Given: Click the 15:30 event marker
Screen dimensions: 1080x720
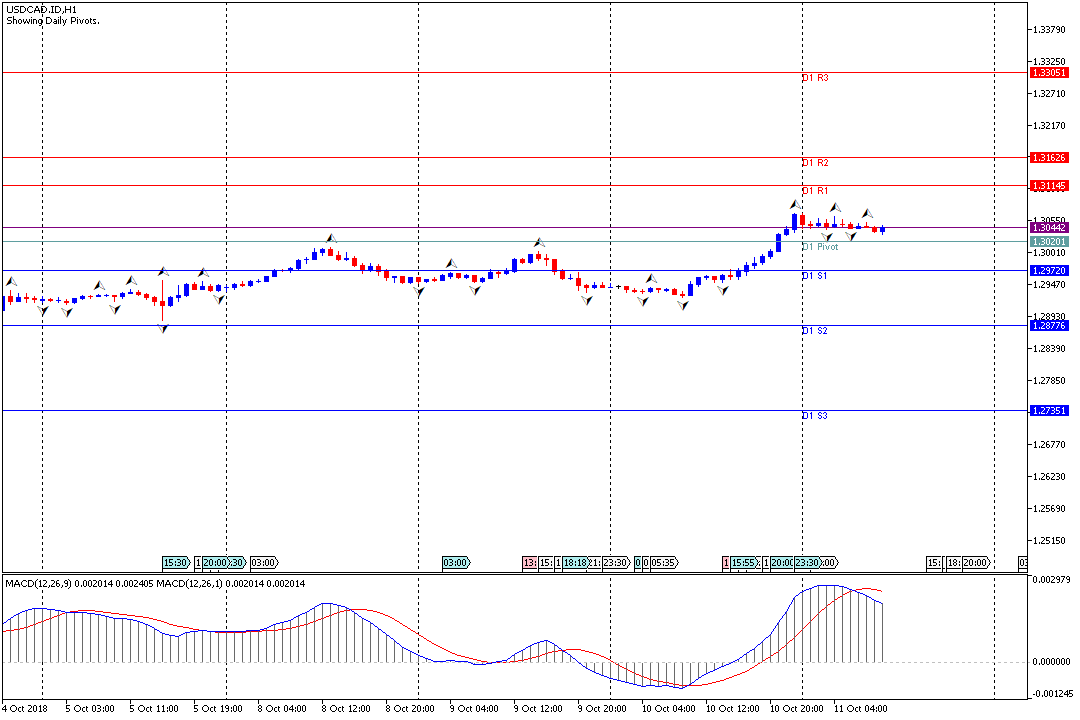Looking at the screenshot, I should tap(176, 563).
